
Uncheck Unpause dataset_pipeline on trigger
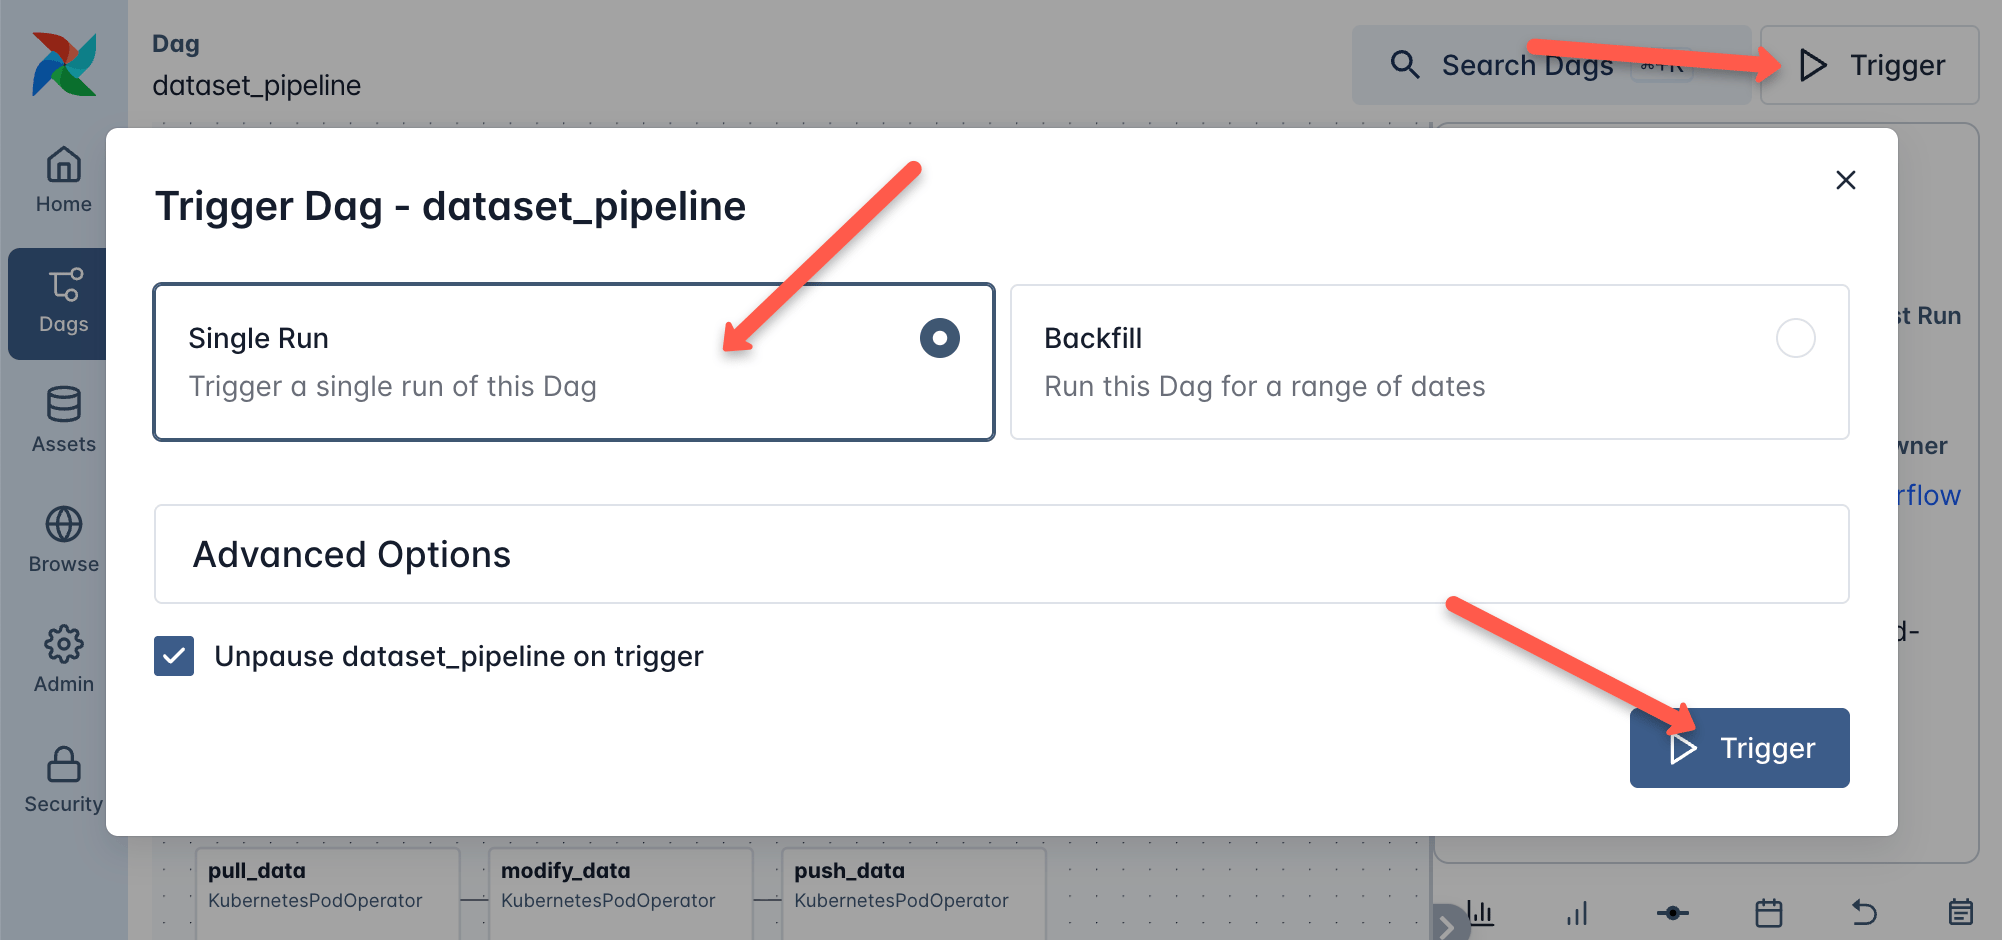174,656
